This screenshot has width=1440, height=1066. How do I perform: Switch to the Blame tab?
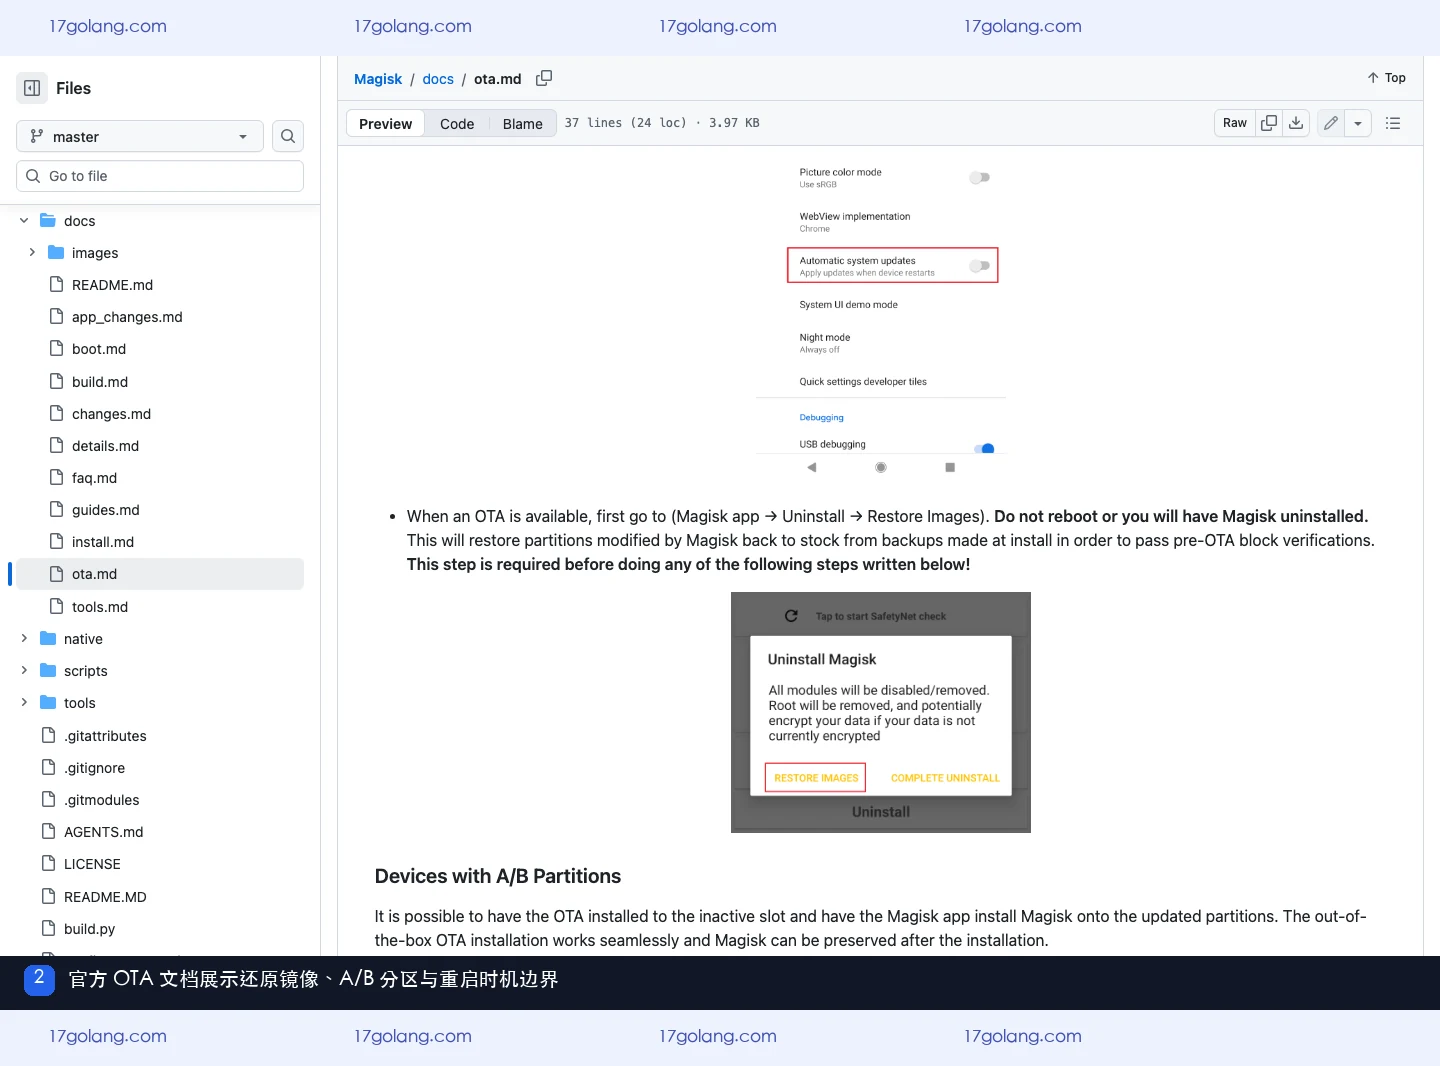pos(523,123)
